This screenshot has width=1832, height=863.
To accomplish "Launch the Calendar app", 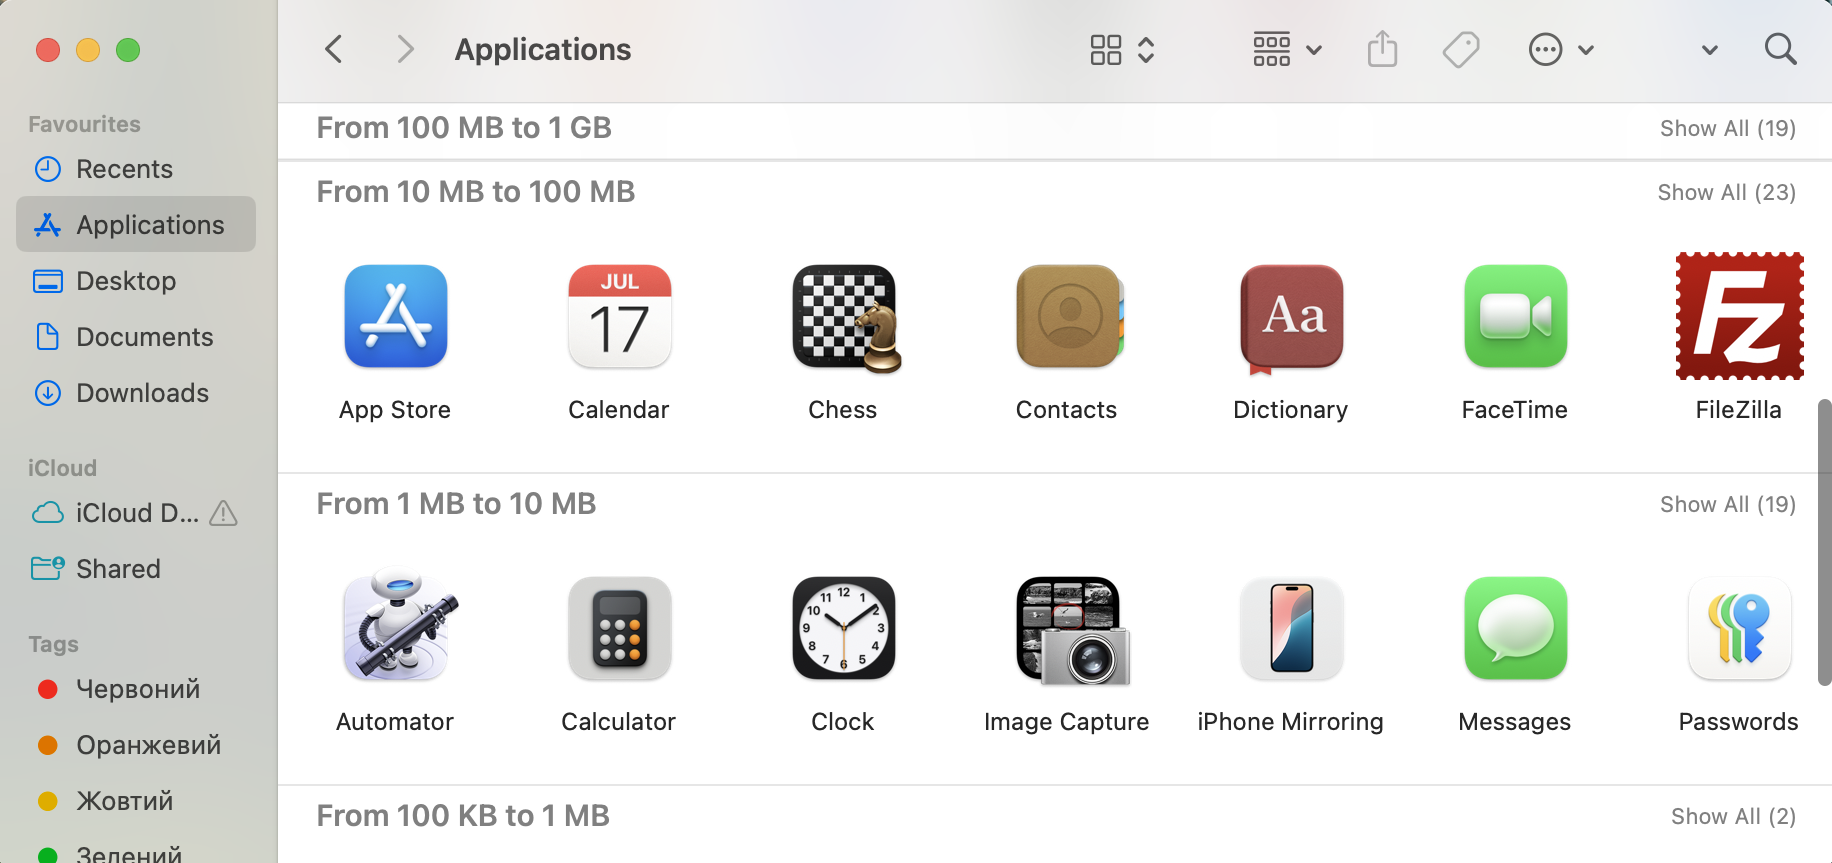I will tap(619, 317).
